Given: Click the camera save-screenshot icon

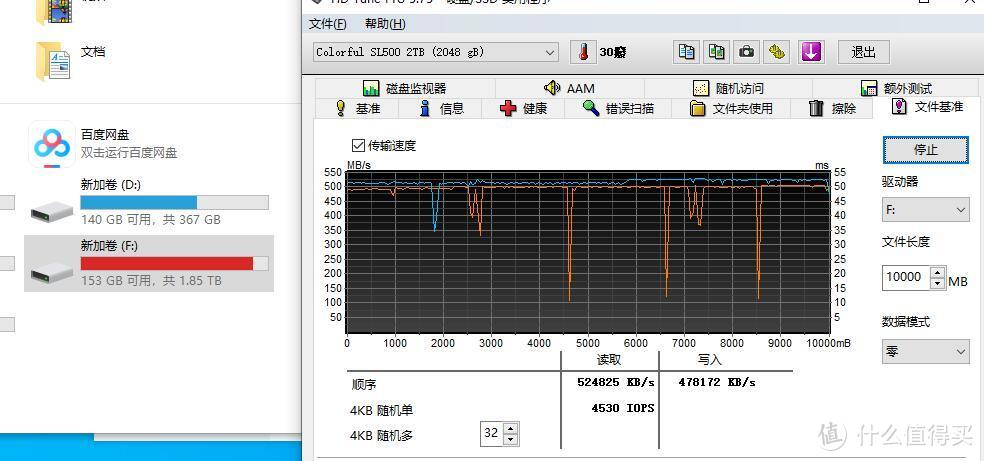Looking at the screenshot, I should [x=746, y=53].
